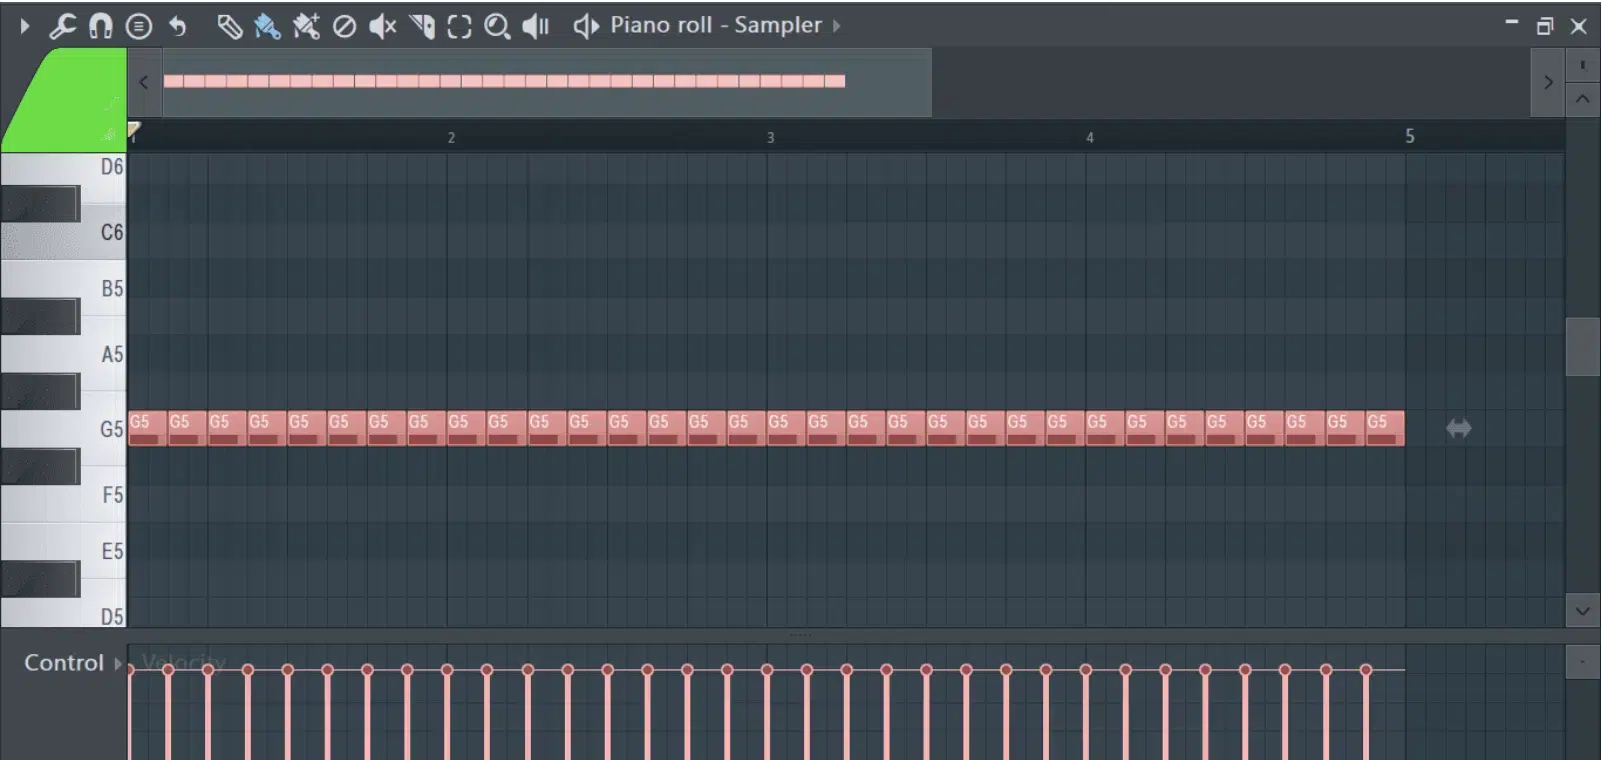Jump to bar 4 on the timeline

1090,138
